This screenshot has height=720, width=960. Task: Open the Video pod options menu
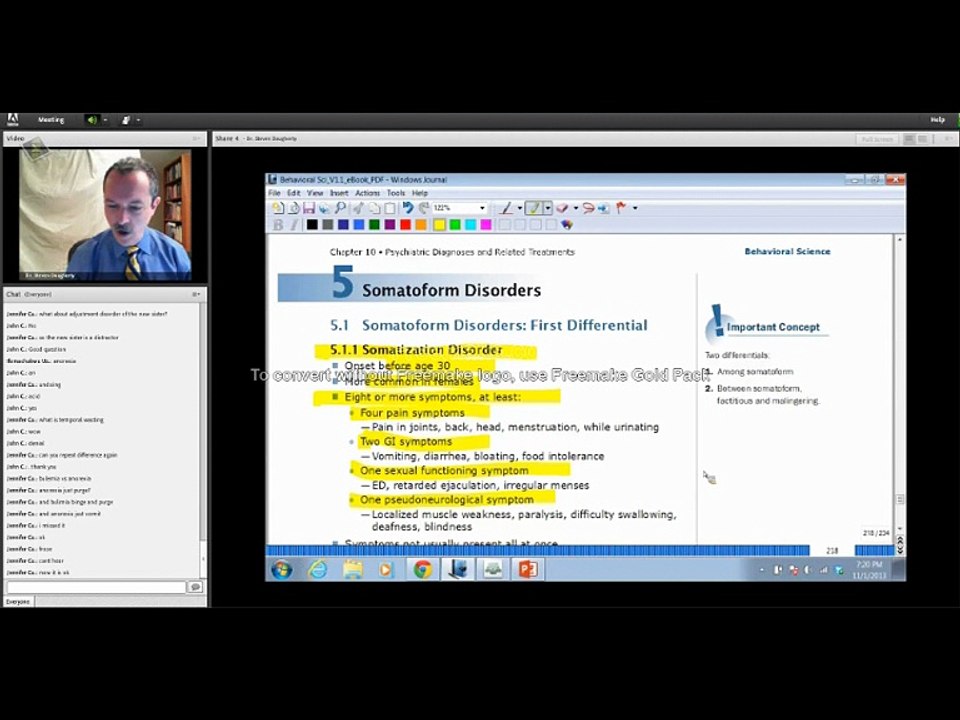196,139
